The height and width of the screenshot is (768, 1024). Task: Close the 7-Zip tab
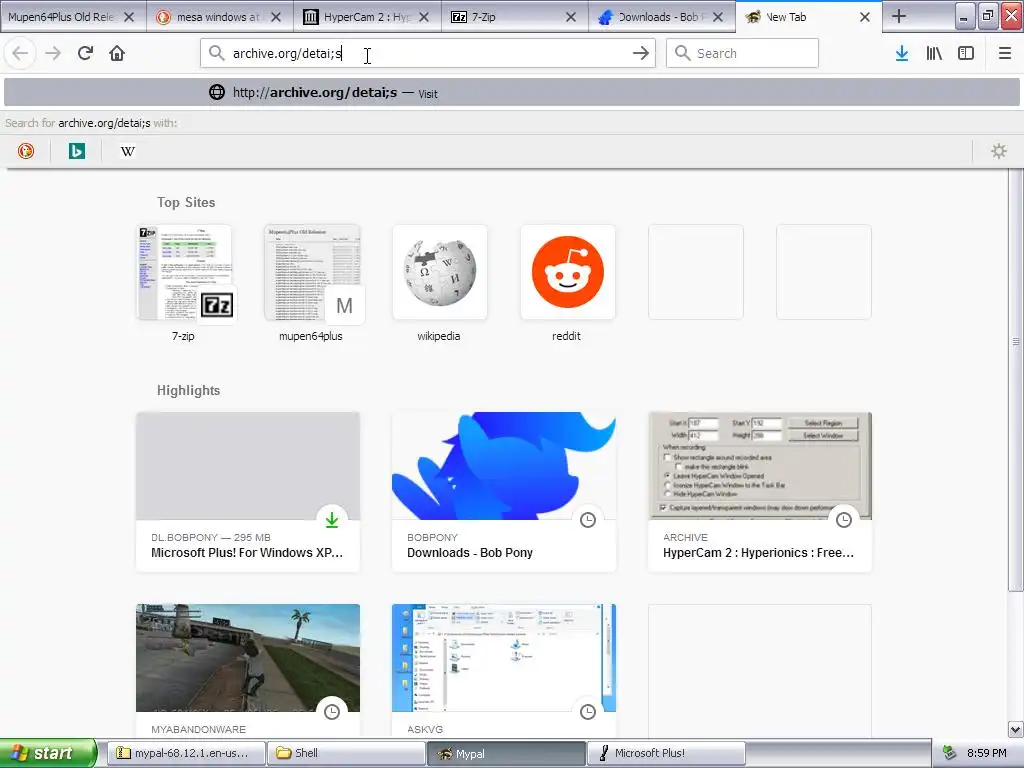pyautogui.click(x=571, y=17)
